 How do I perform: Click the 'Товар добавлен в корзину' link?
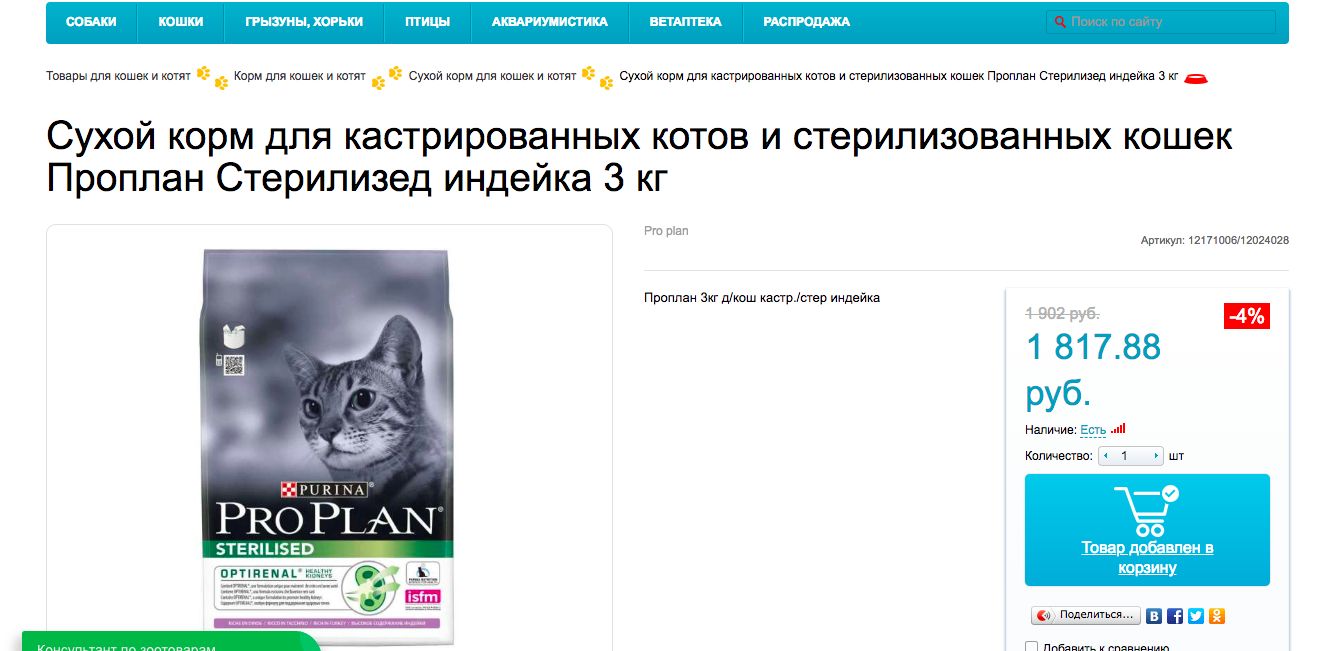[x=1147, y=558]
